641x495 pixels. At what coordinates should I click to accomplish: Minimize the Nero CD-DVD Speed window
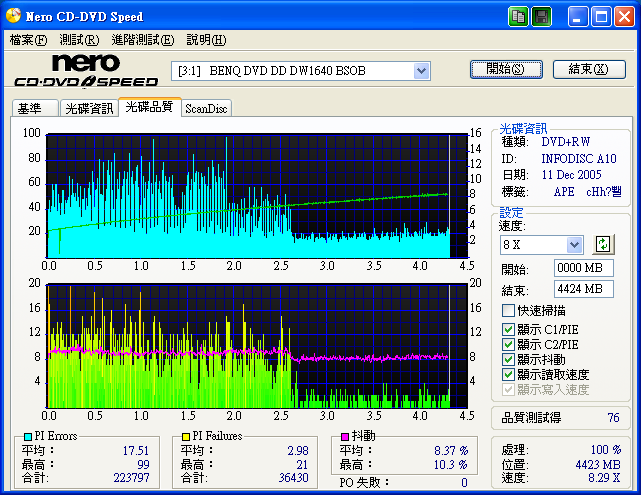pyautogui.click(x=578, y=17)
